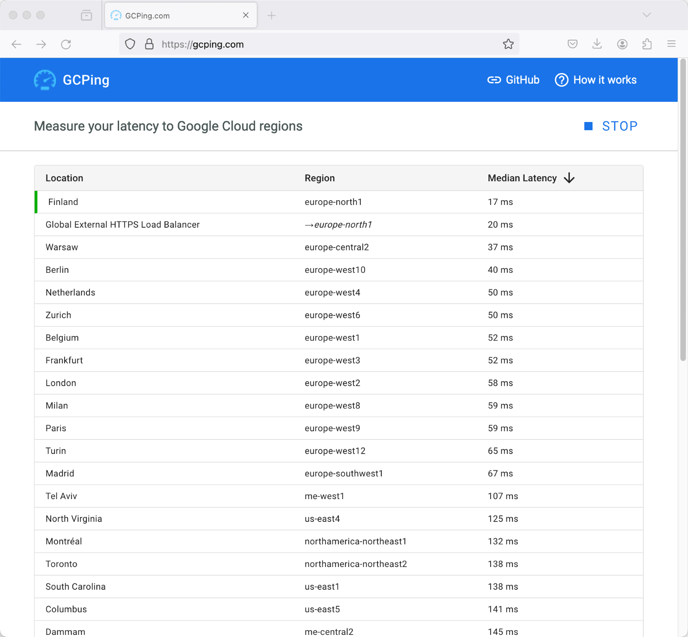Click the 141 ms latency value

pos(503,609)
